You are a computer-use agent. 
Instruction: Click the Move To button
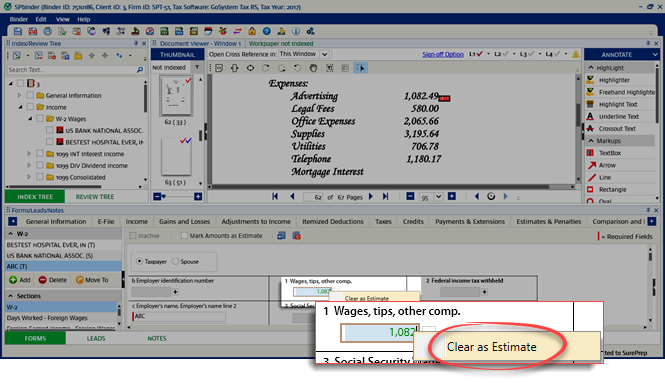(92, 279)
